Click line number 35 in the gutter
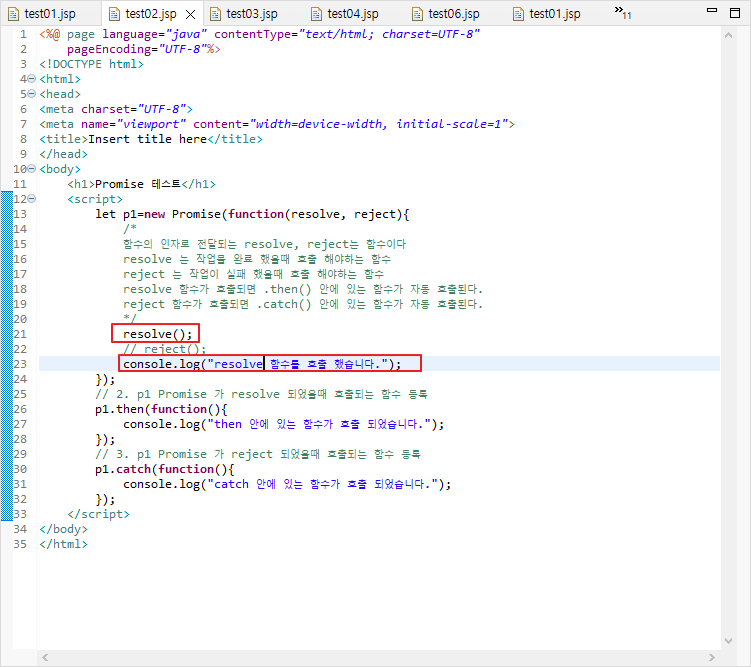 20,544
